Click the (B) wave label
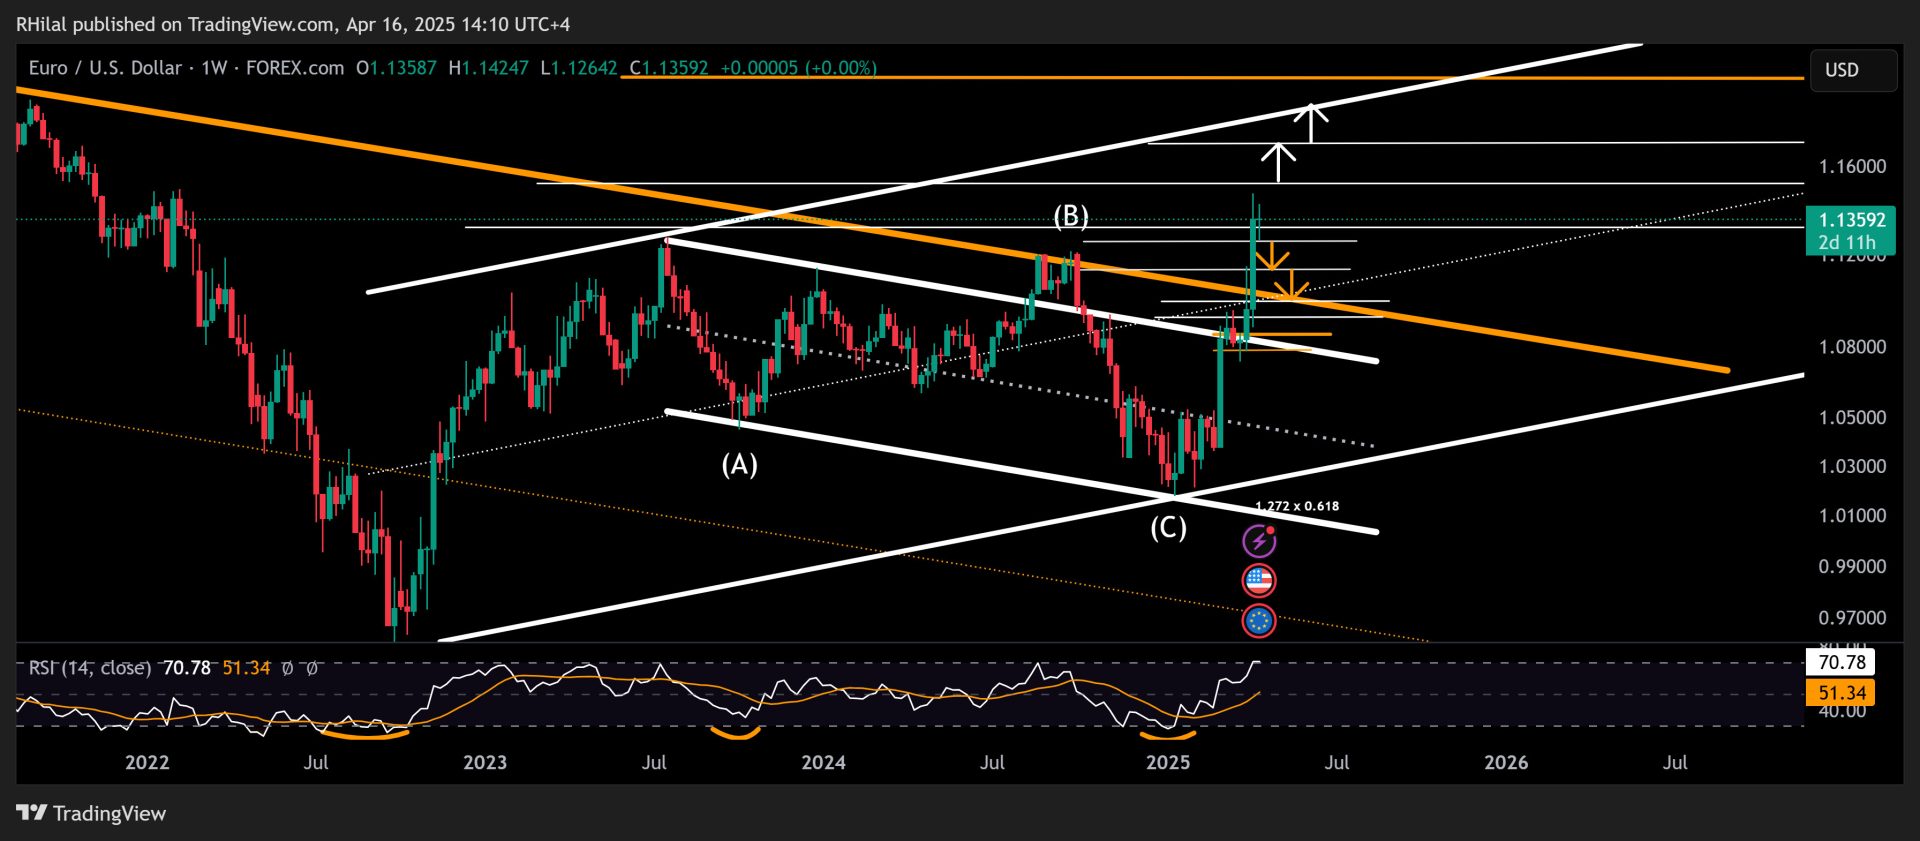The width and height of the screenshot is (1920, 841). pos(1071,215)
